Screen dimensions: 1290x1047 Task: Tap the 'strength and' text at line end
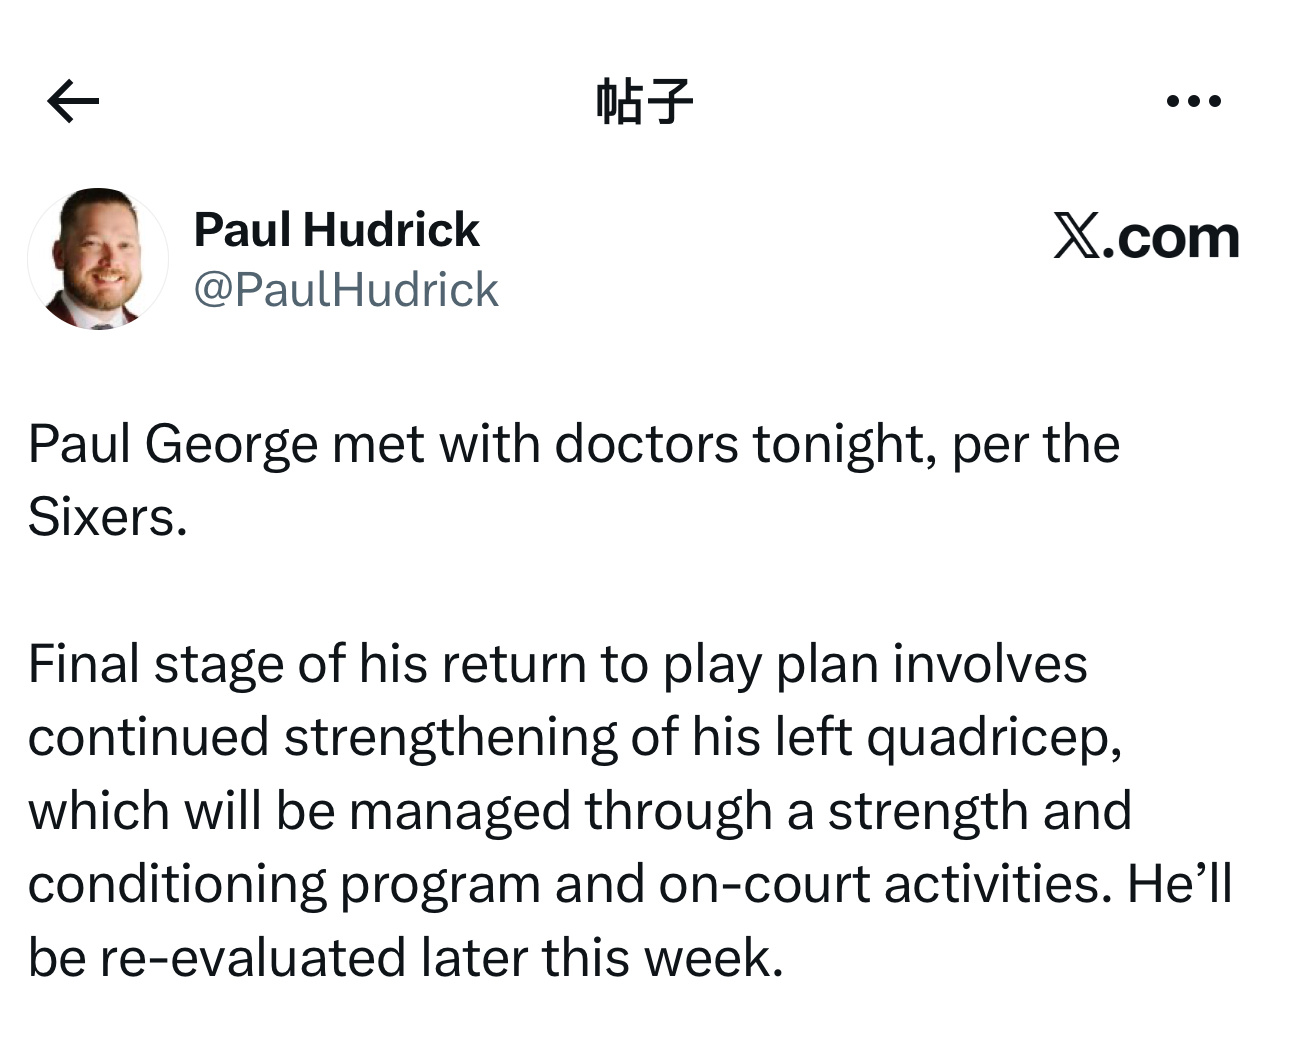point(979,811)
